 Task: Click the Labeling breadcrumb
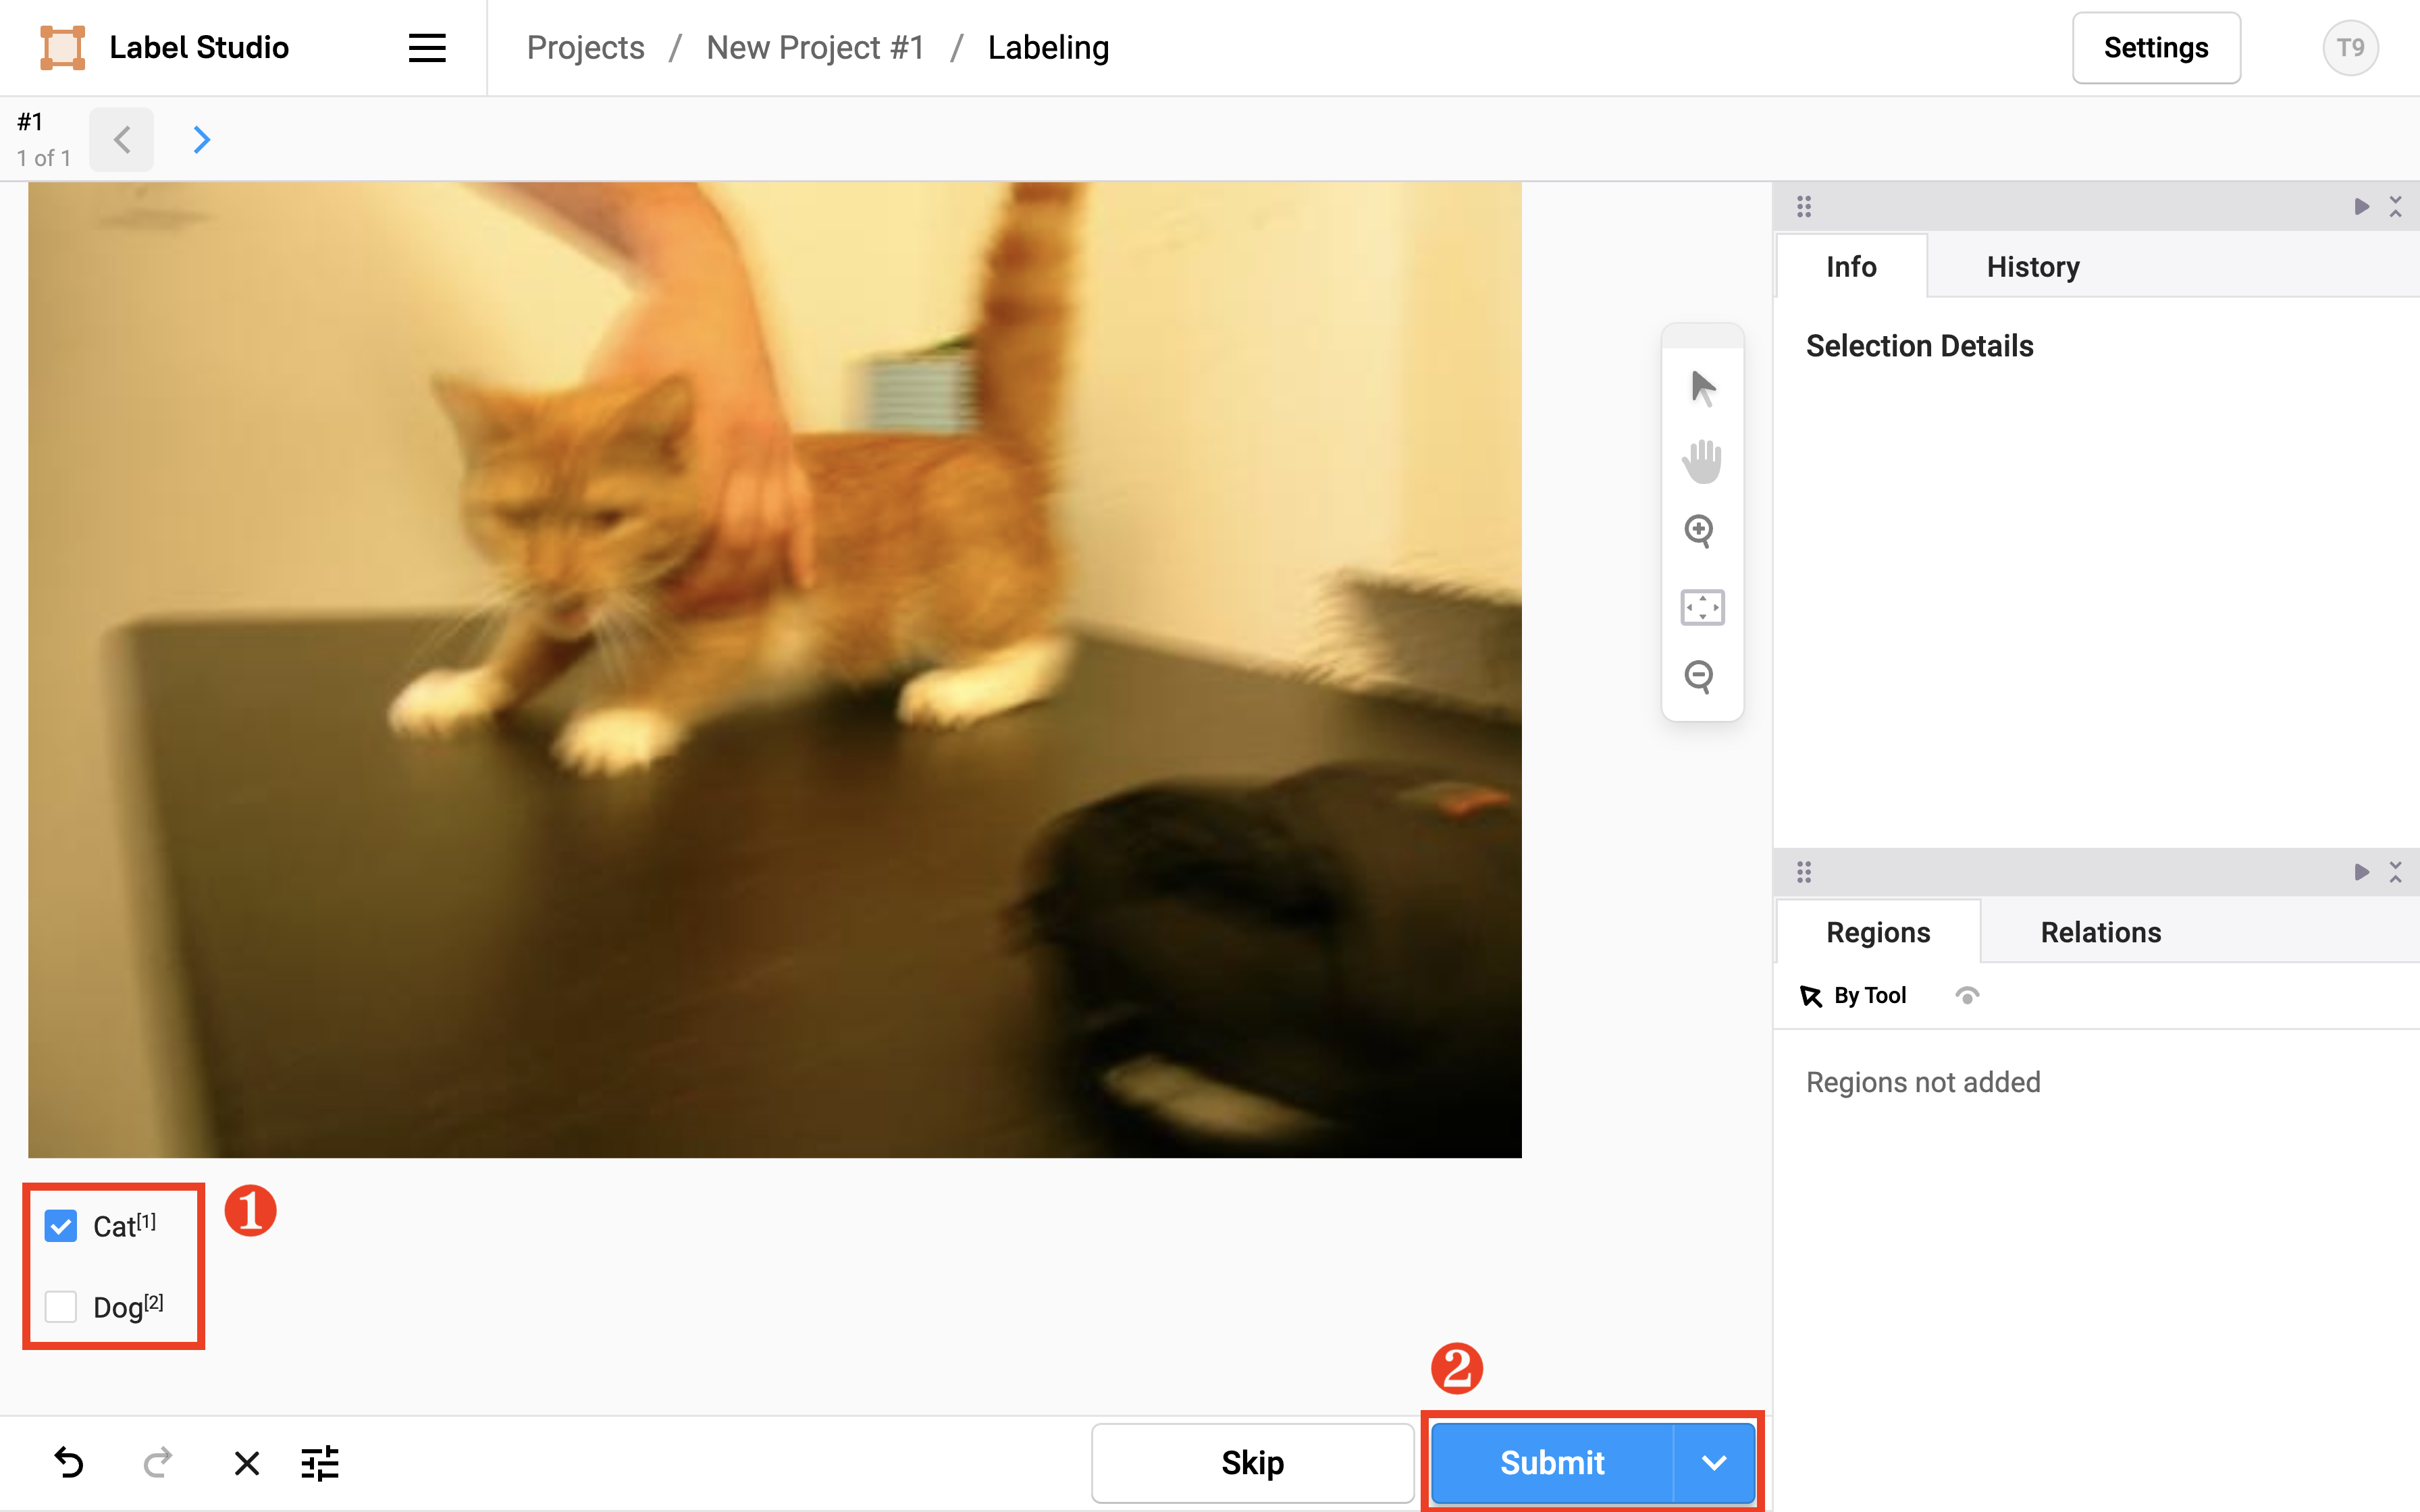[x=1048, y=47]
